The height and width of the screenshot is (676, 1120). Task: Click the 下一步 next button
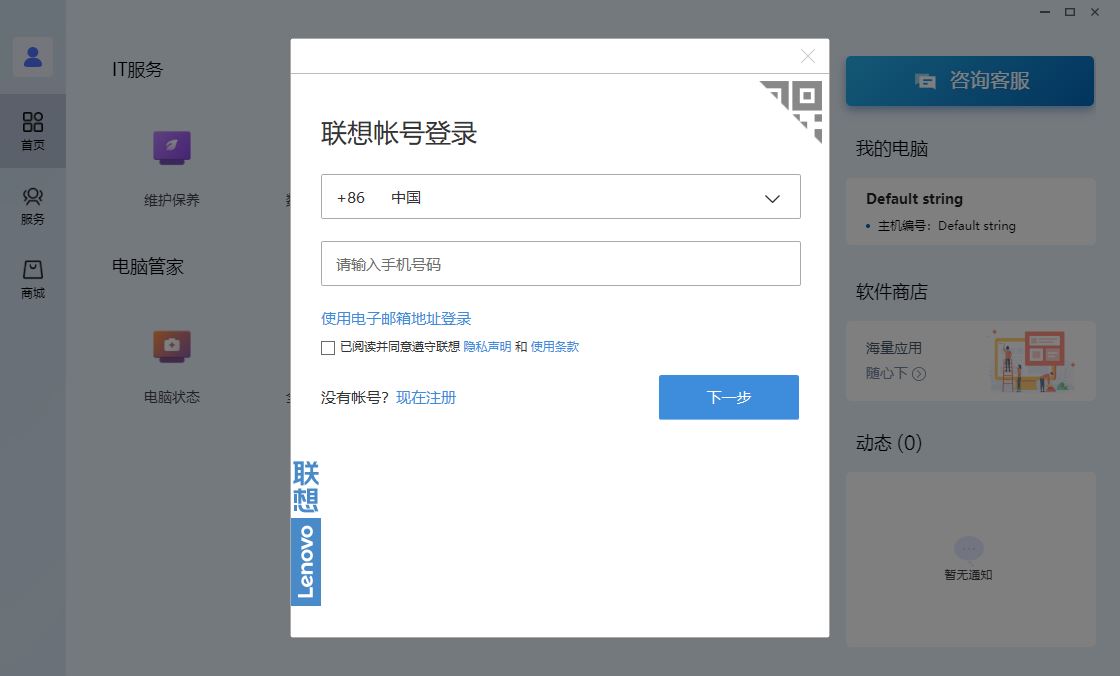point(728,397)
